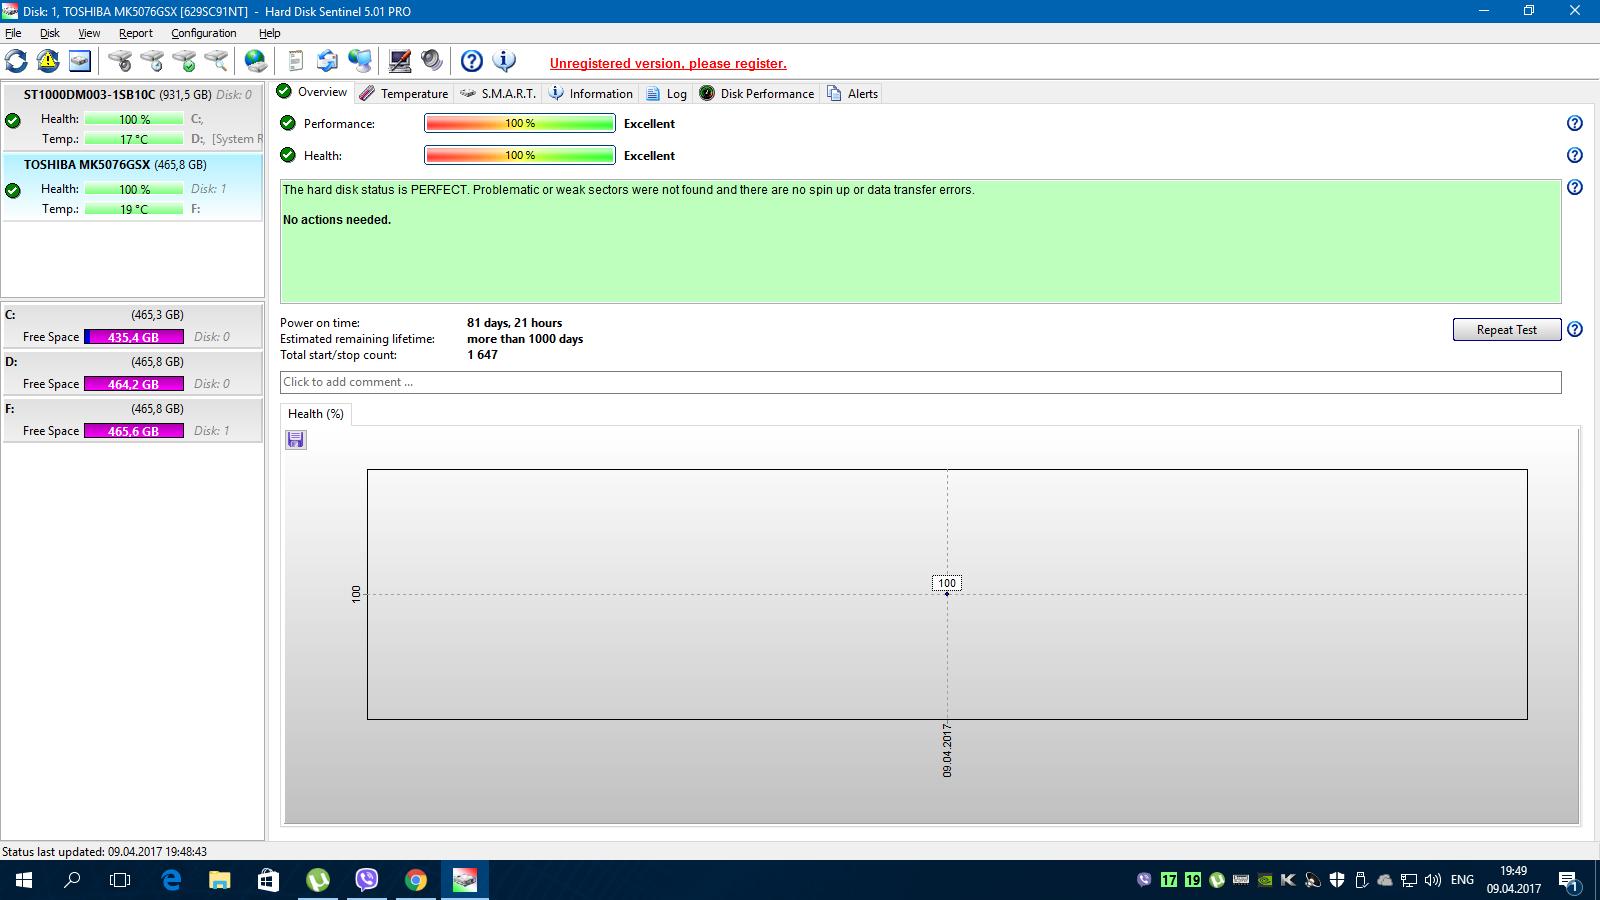Image resolution: width=1600 pixels, height=900 pixels.
Task: Open the Disk menu
Action: pyautogui.click(x=50, y=33)
